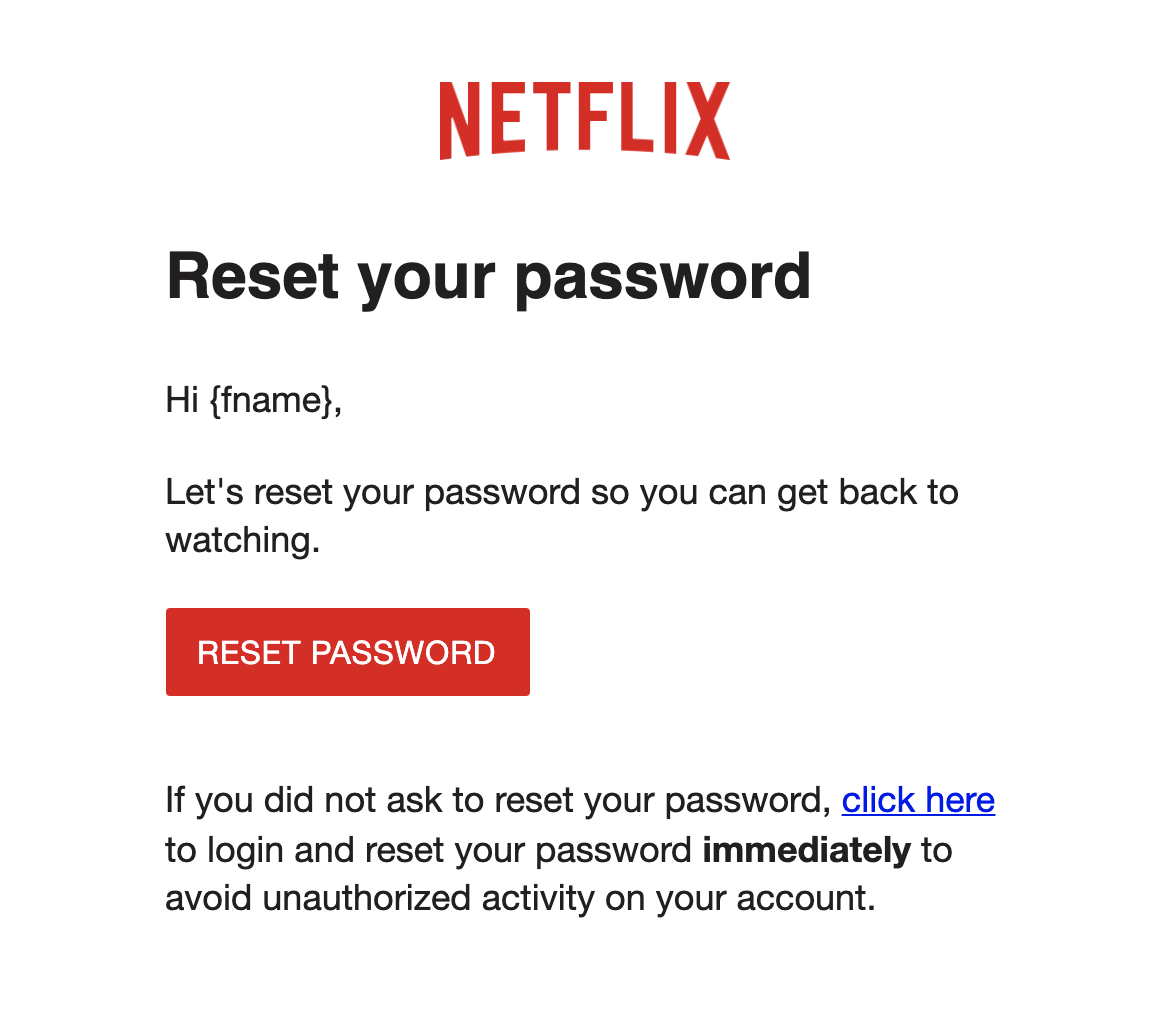Image resolution: width=1170 pixels, height=1012 pixels.
Task: Click the blue underlined hyperlink
Action: coord(918,799)
